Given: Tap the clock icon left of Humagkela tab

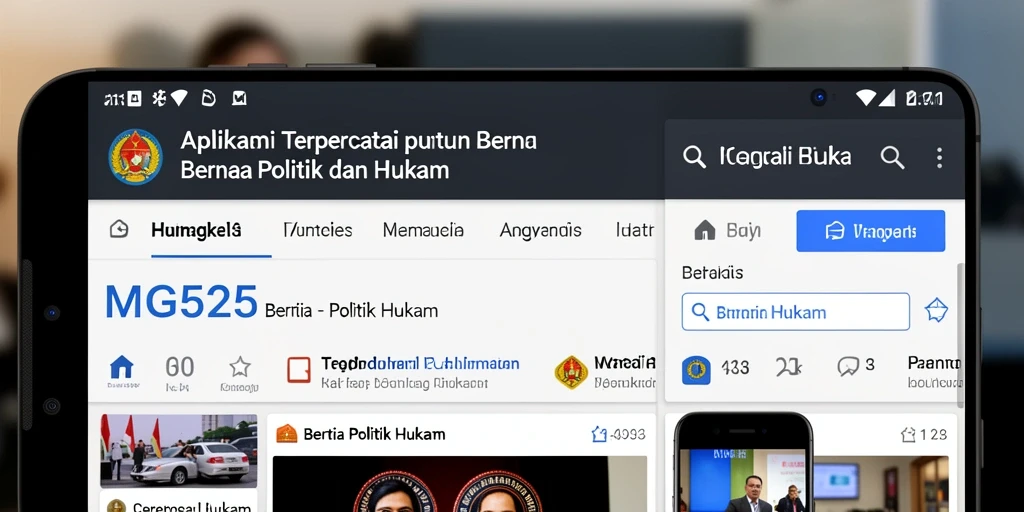Looking at the screenshot, I should pyautogui.click(x=119, y=229).
